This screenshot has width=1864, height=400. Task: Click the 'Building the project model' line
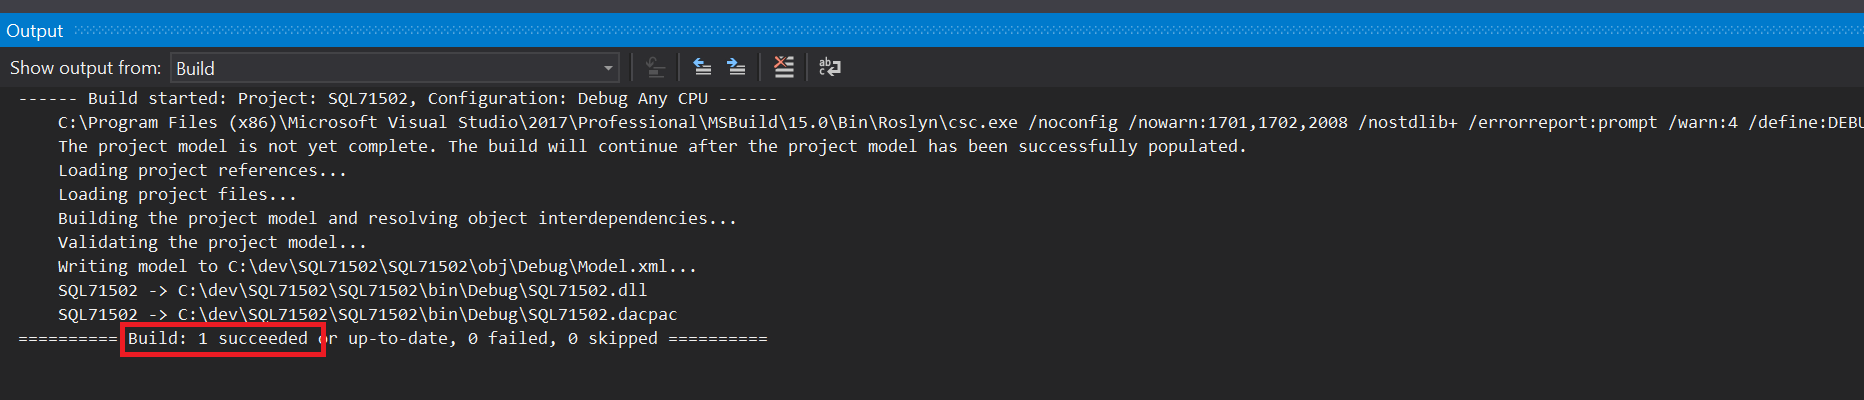pyautogui.click(x=397, y=218)
